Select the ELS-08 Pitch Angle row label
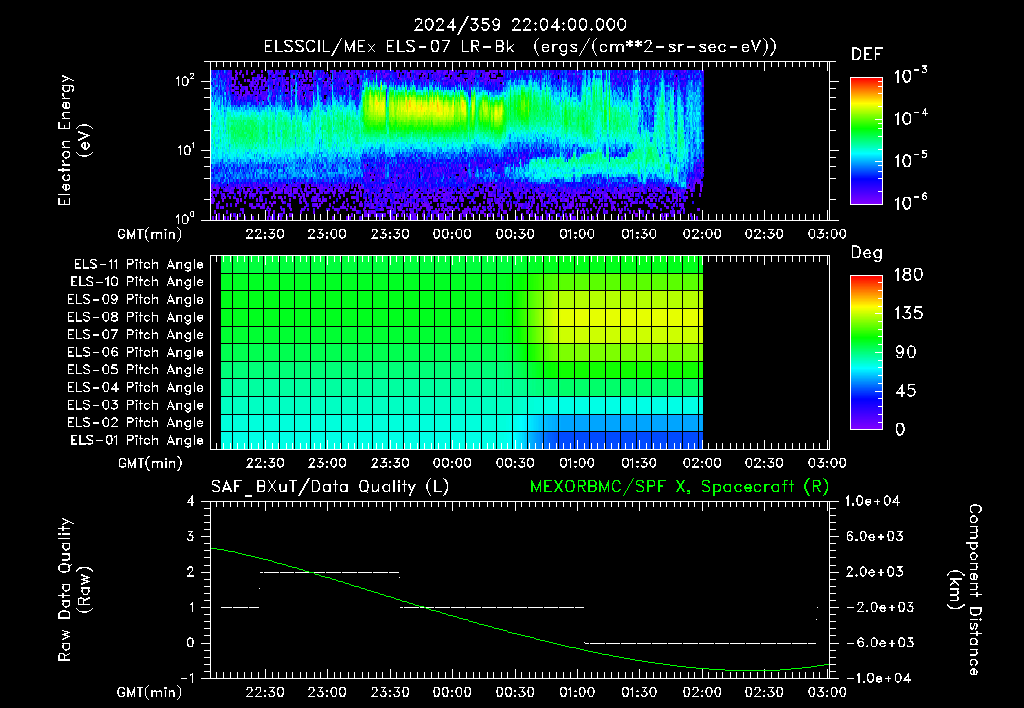 point(136,317)
